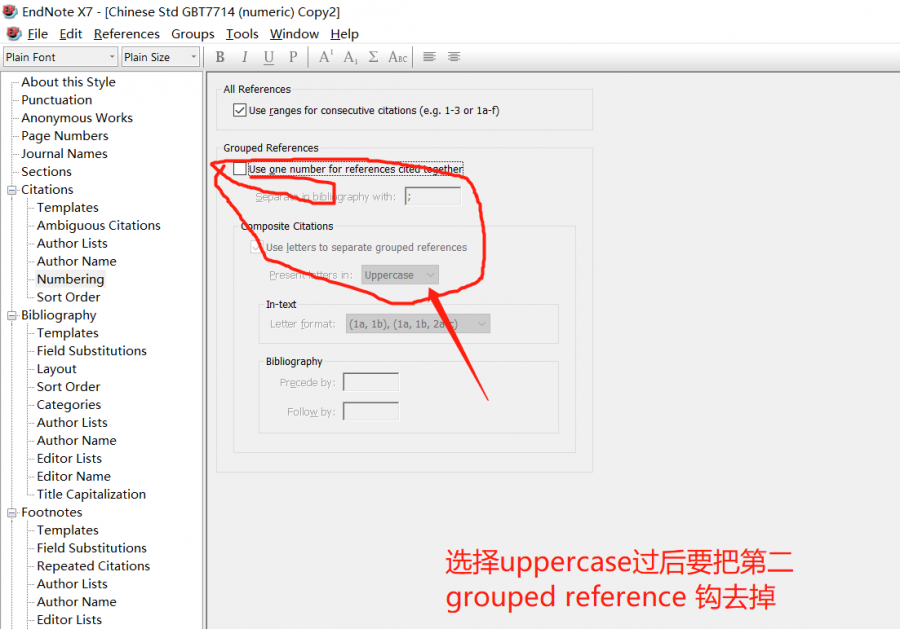Toggle Use letters to separate grouped references
This screenshot has width=900, height=629.
pyautogui.click(x=256, y=247)
